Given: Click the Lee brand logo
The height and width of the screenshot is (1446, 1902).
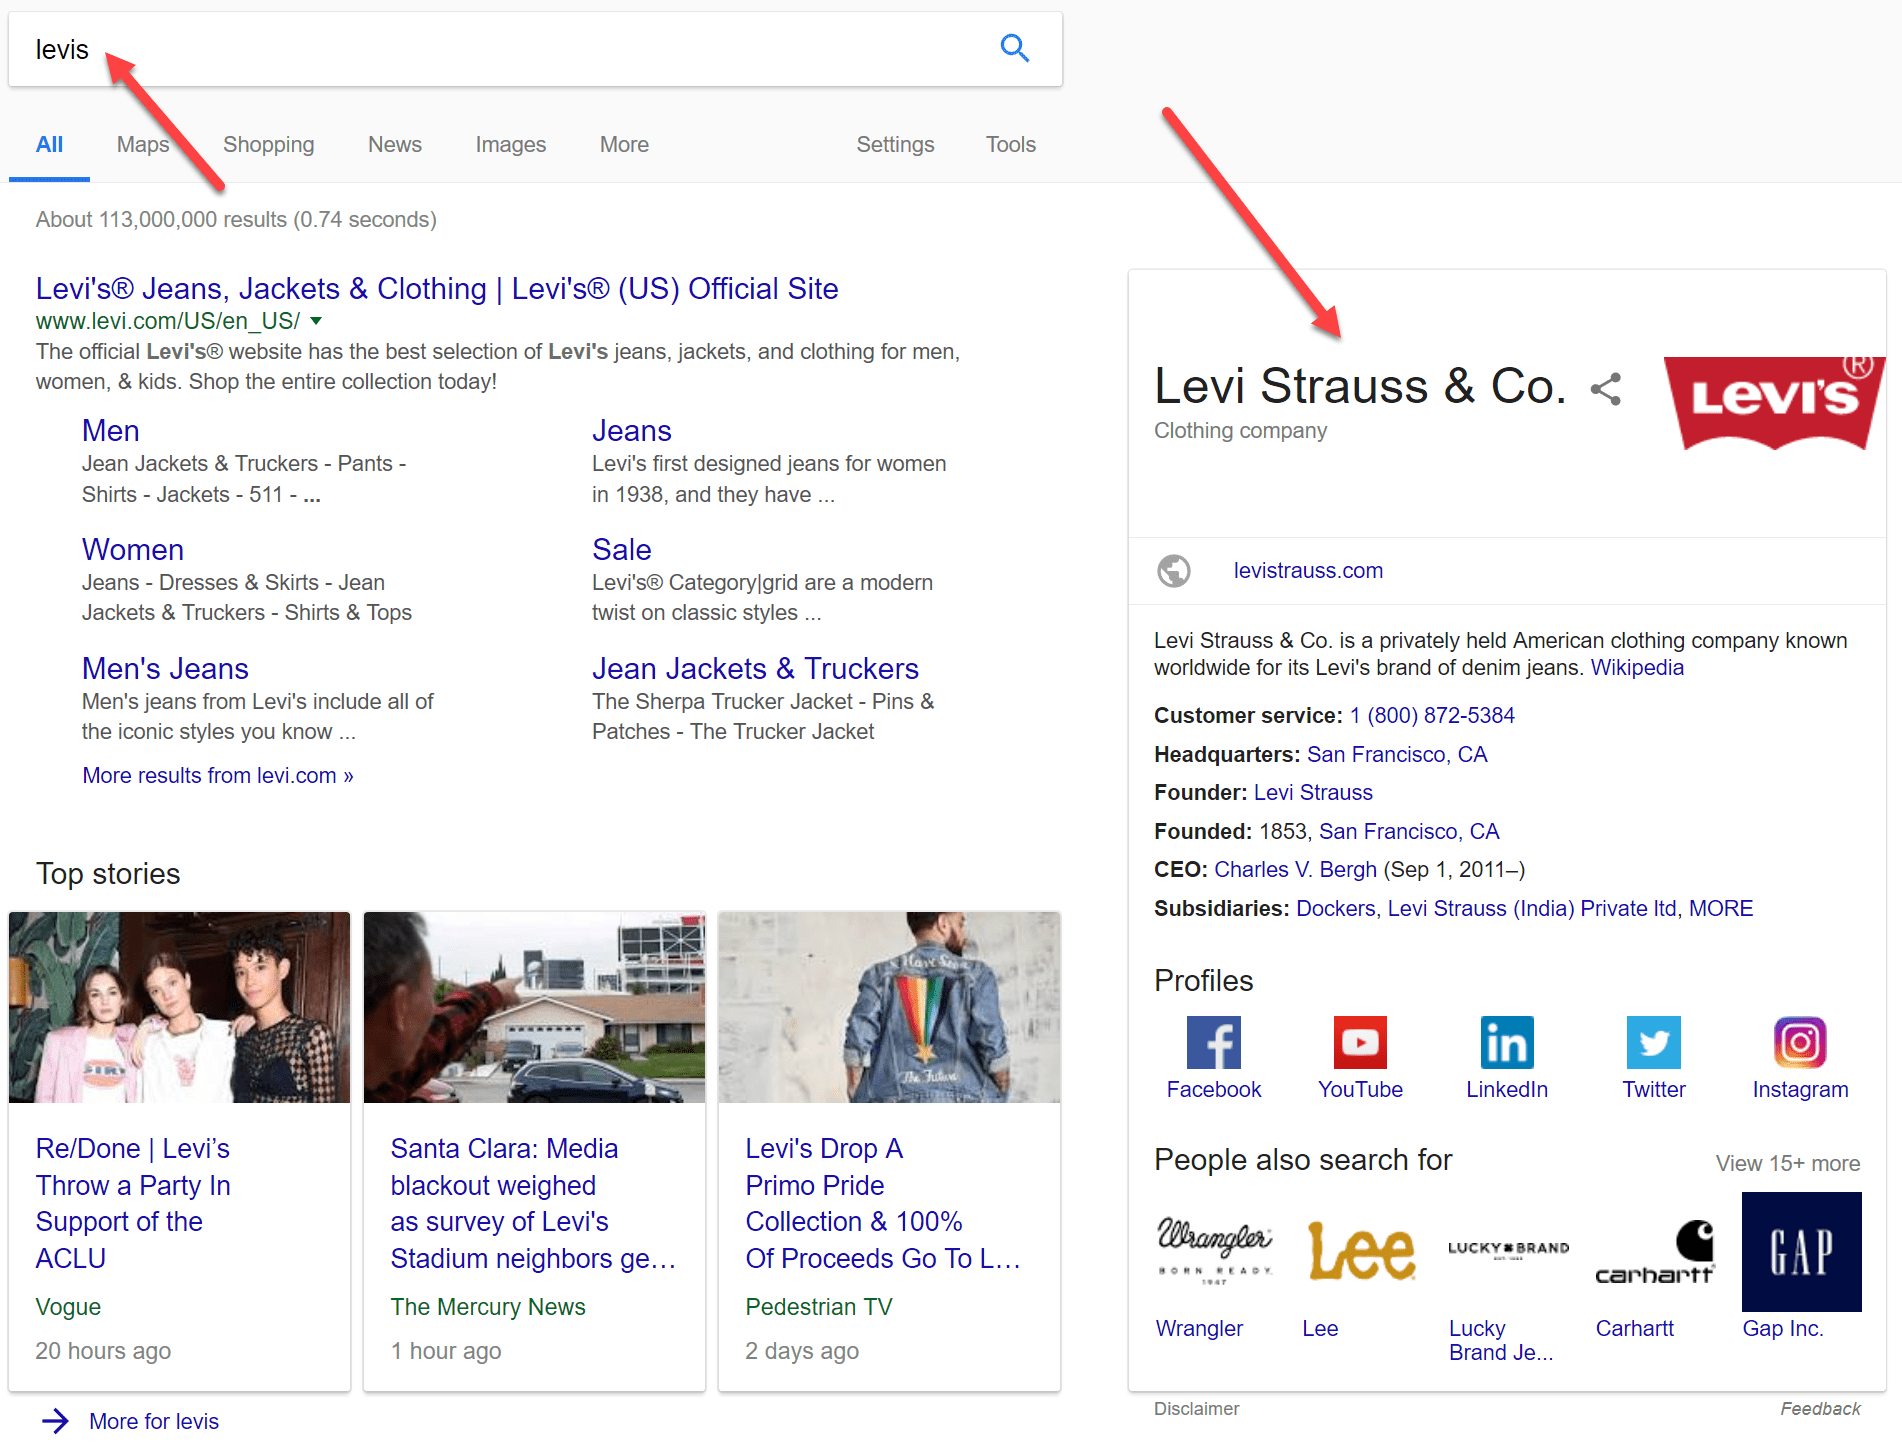Looking at the screenshot, I should point(1361,1251).
